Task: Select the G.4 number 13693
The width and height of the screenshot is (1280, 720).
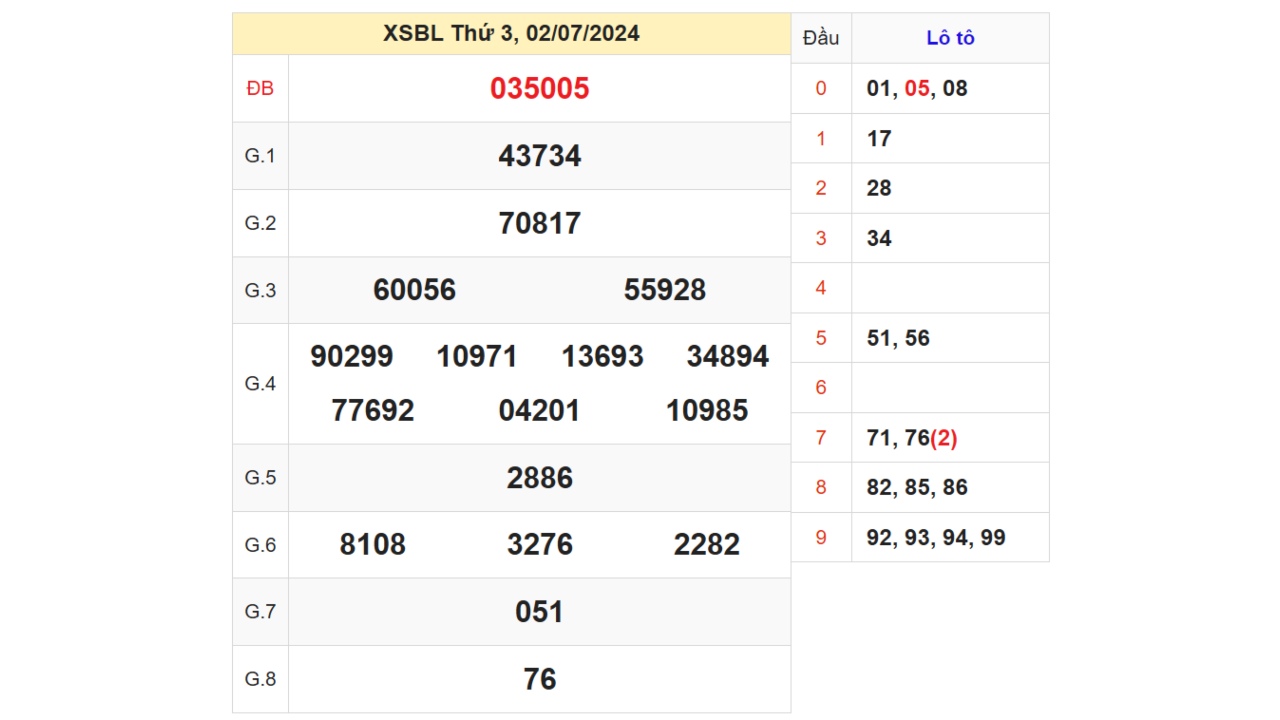Action: [x=603, y=357]
